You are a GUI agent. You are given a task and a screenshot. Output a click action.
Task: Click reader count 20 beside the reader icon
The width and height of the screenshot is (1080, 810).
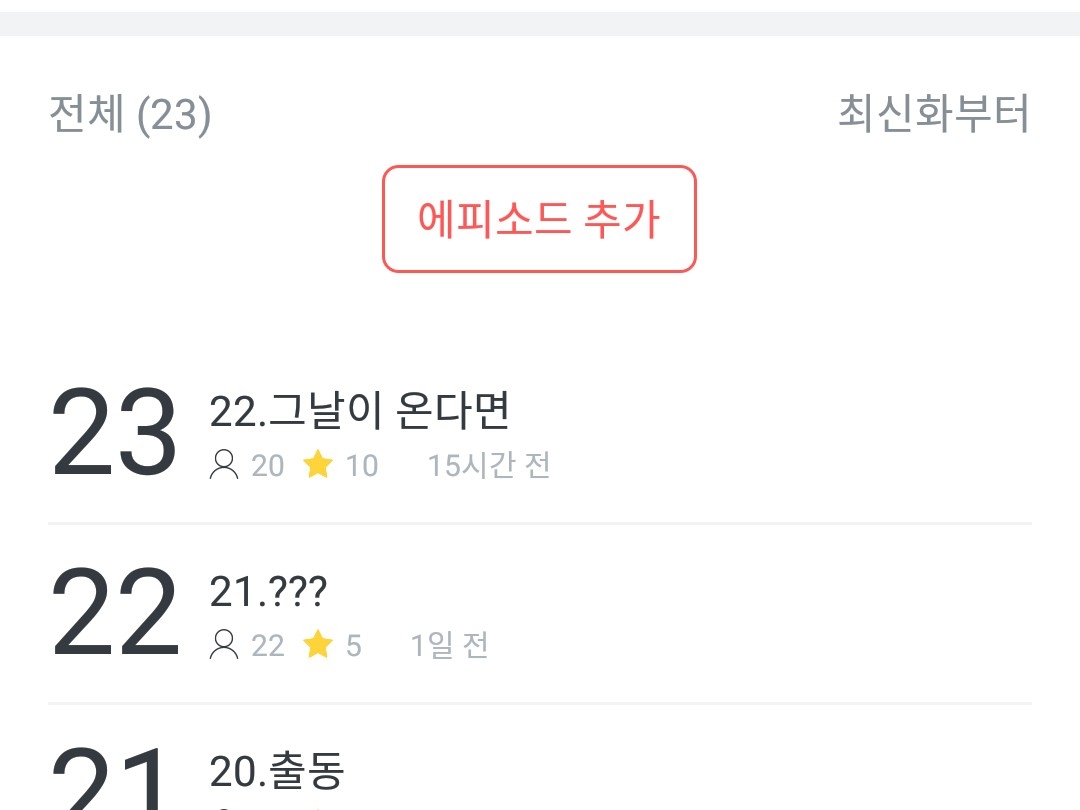pyautogui.click(x=268, y=466)
